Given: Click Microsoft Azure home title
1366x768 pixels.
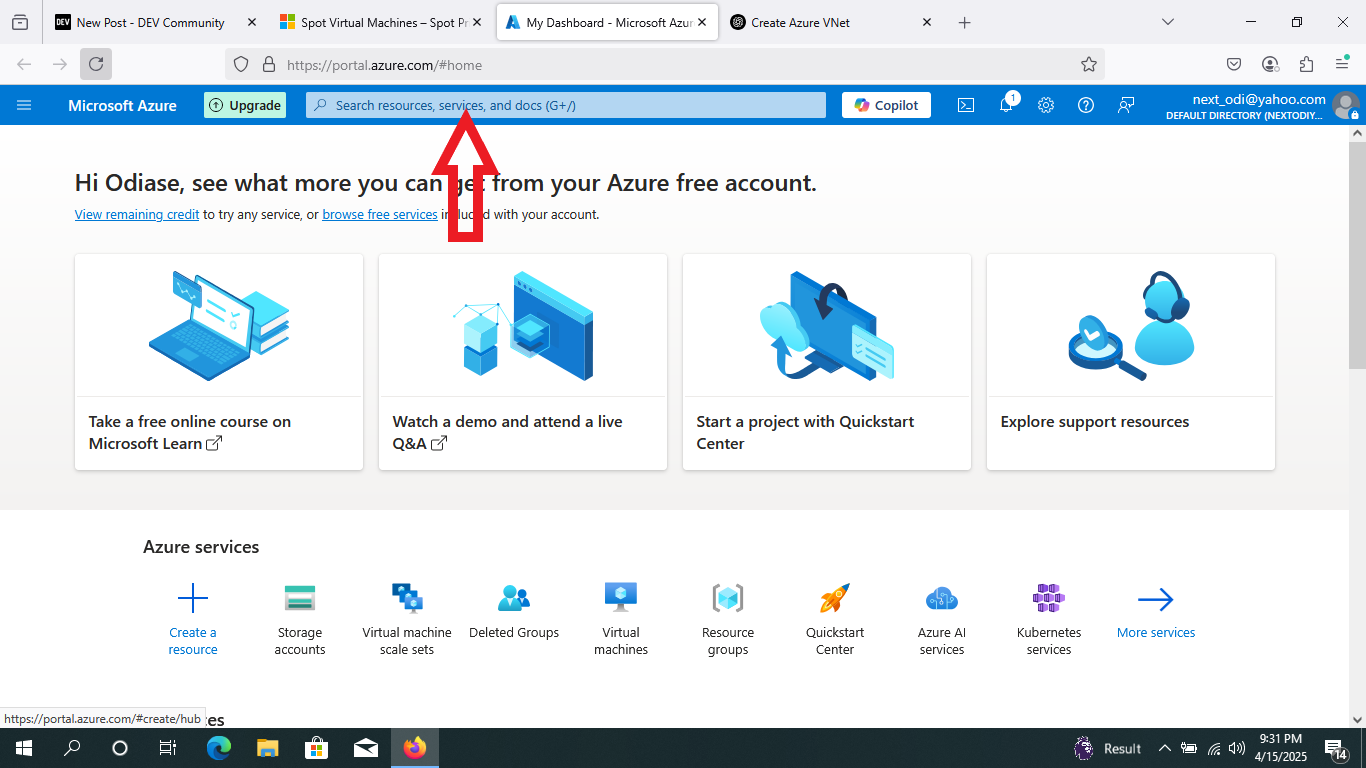Looking at the screenshot, I should 122,105.
